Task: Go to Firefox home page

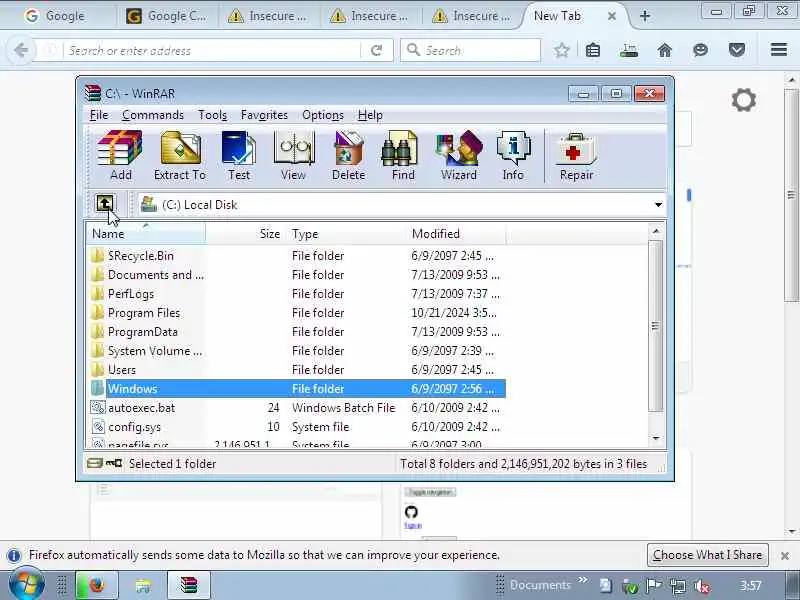Action: tap(664, 50)
